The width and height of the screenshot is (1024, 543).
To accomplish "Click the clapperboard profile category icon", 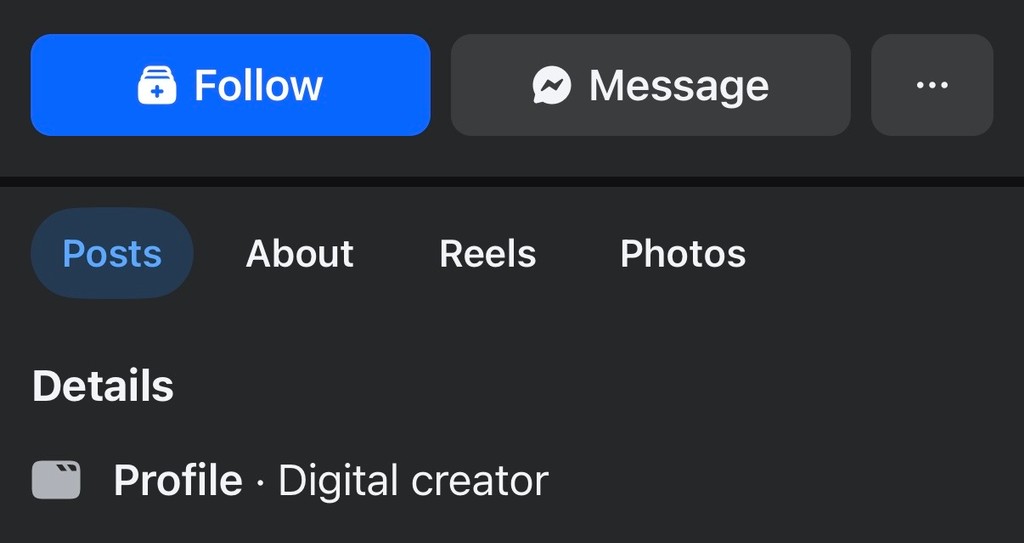I will (x=55, y=480).
